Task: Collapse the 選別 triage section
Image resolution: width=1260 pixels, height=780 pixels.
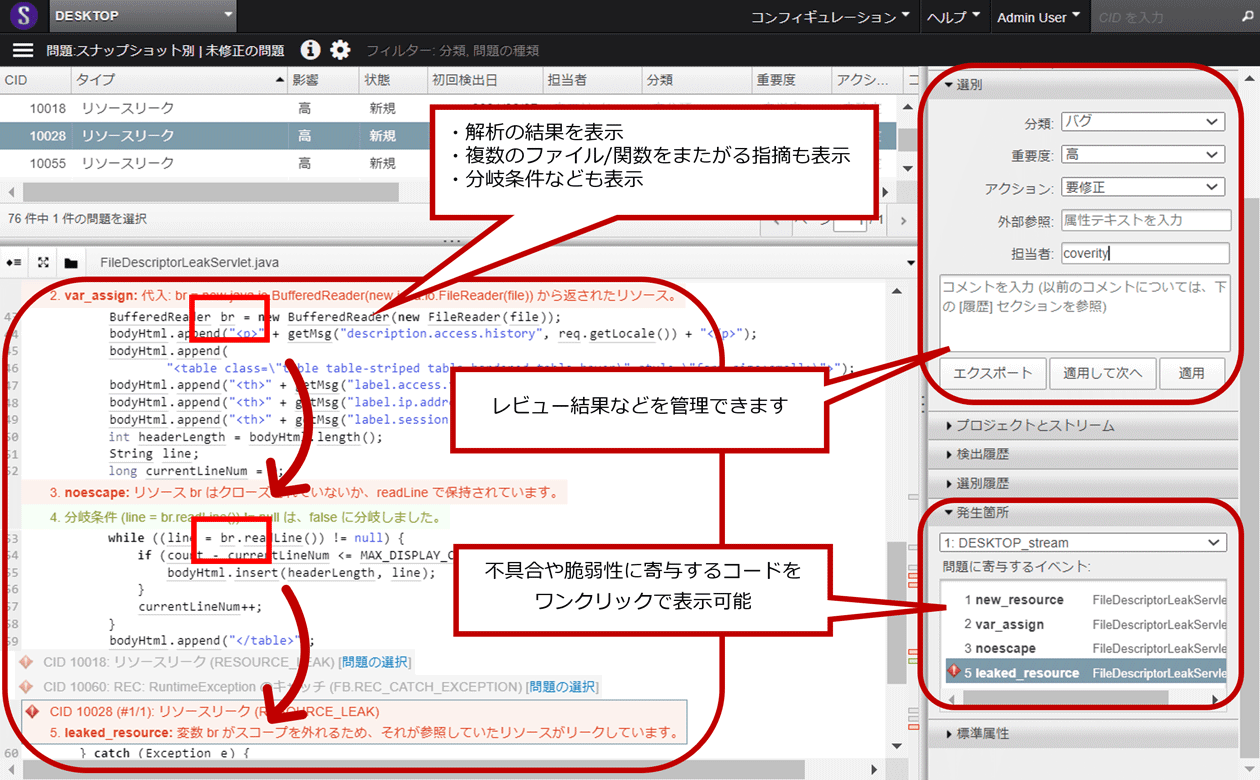Action: coord(963,85)
